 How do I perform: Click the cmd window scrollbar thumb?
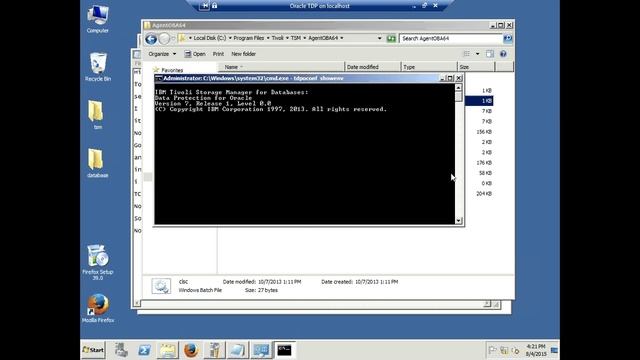458,97
